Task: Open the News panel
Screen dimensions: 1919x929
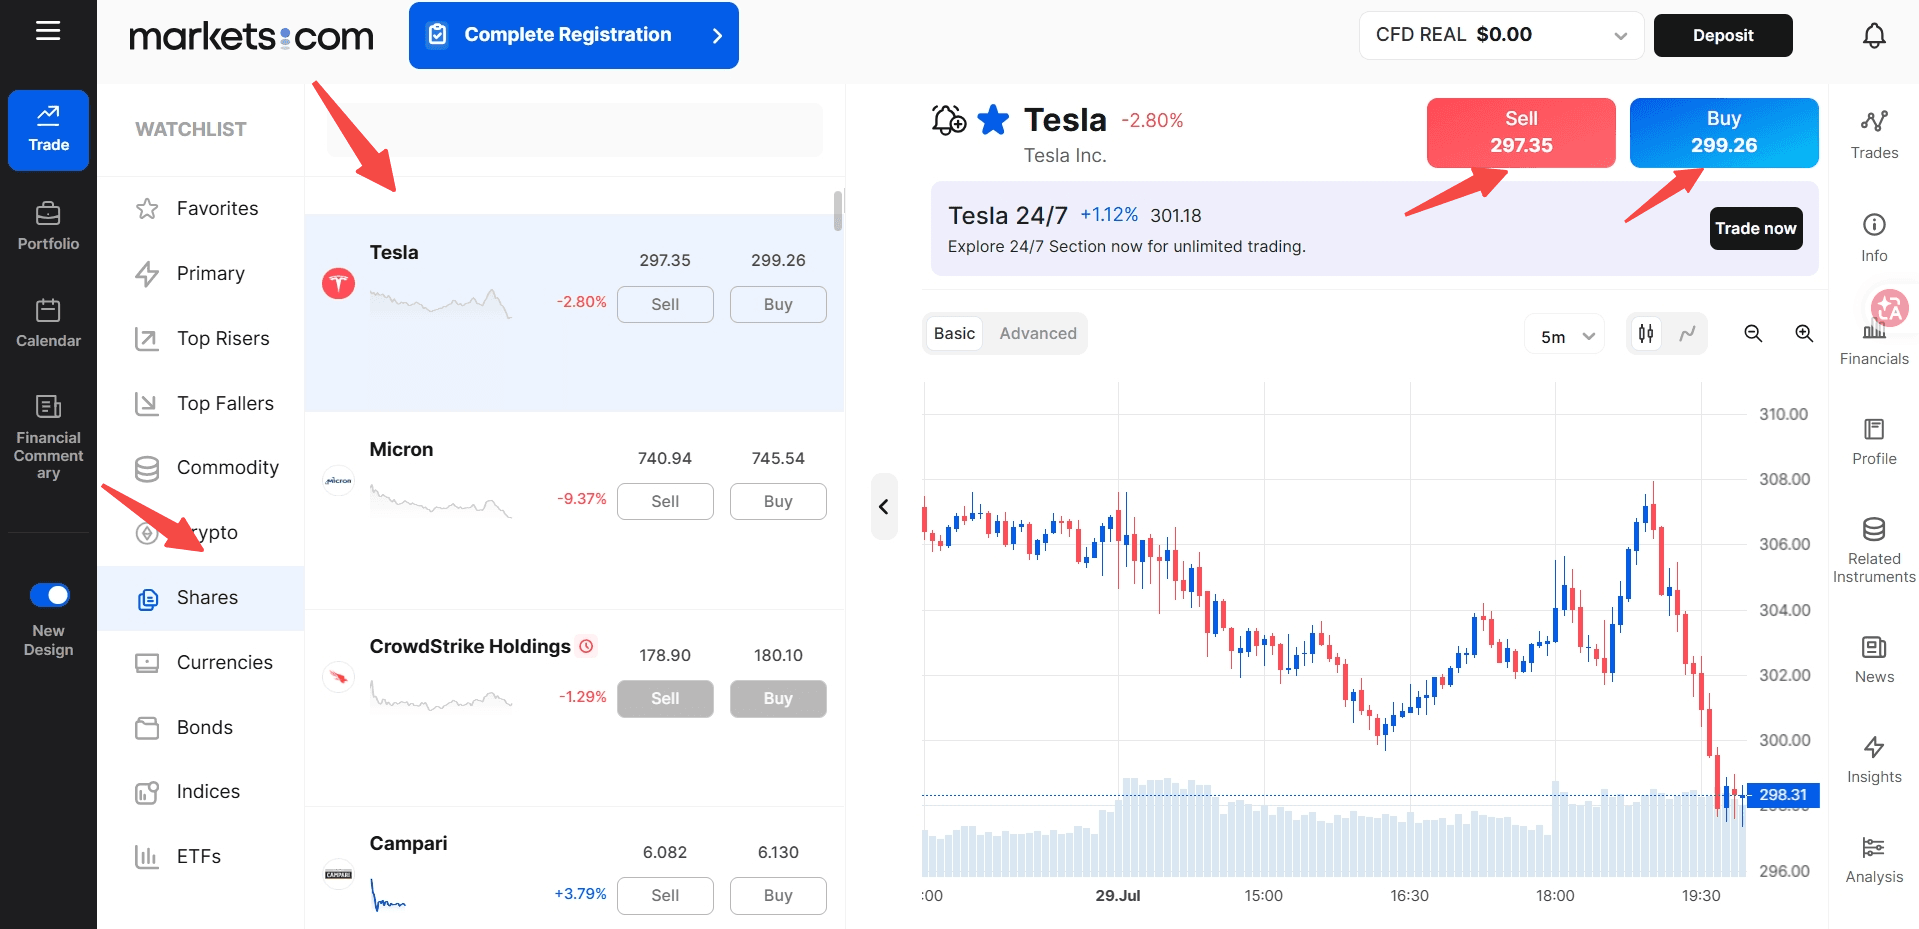Action: pyautogui.click(x=1874, y=659)
